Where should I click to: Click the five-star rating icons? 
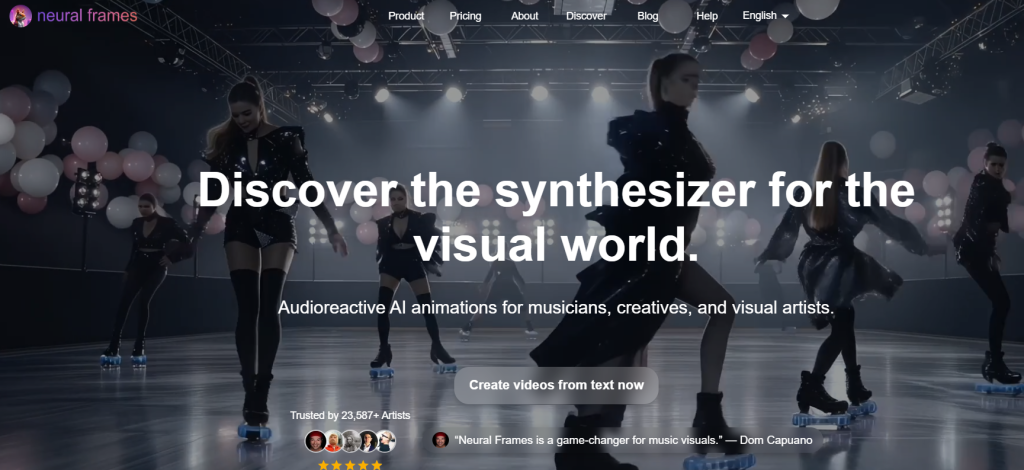350,465
